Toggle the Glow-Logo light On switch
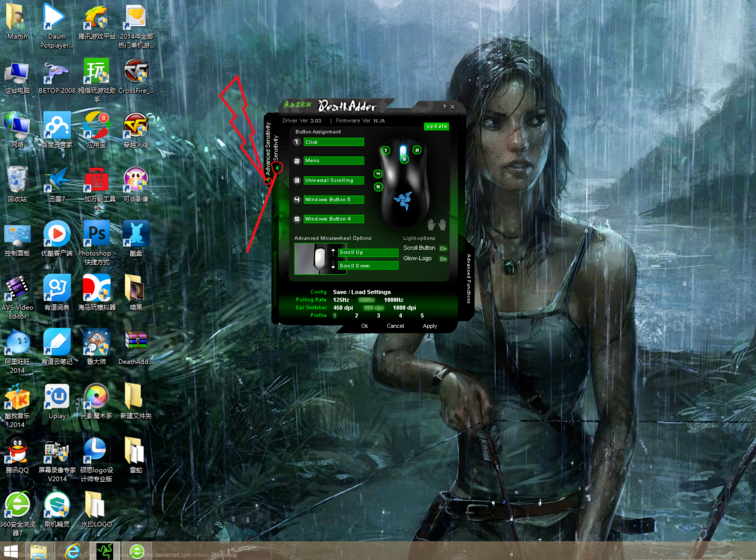756x560 pixels. tap(443, 259)
